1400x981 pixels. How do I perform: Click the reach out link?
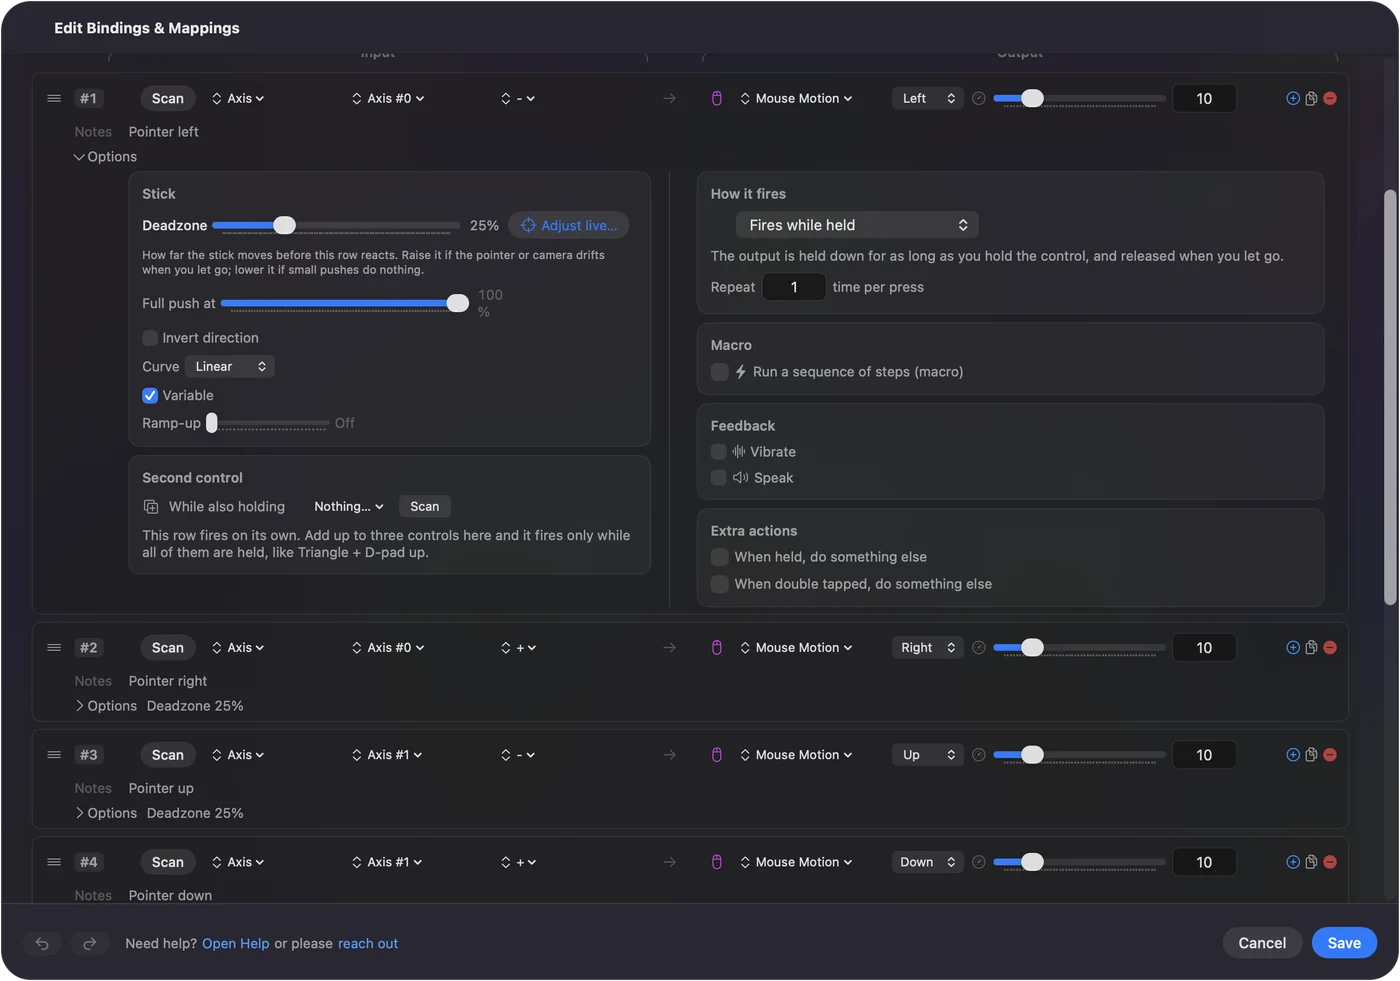(x=368, y=944)
